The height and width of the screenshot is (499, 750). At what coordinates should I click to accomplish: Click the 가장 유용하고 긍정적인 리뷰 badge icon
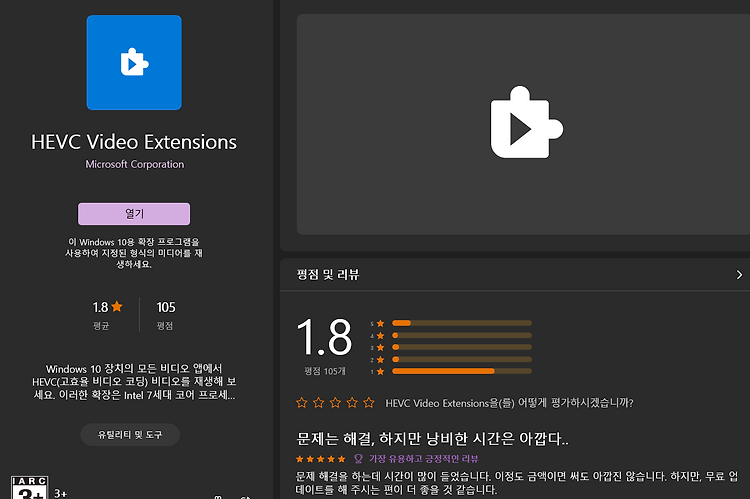point(358,459)
